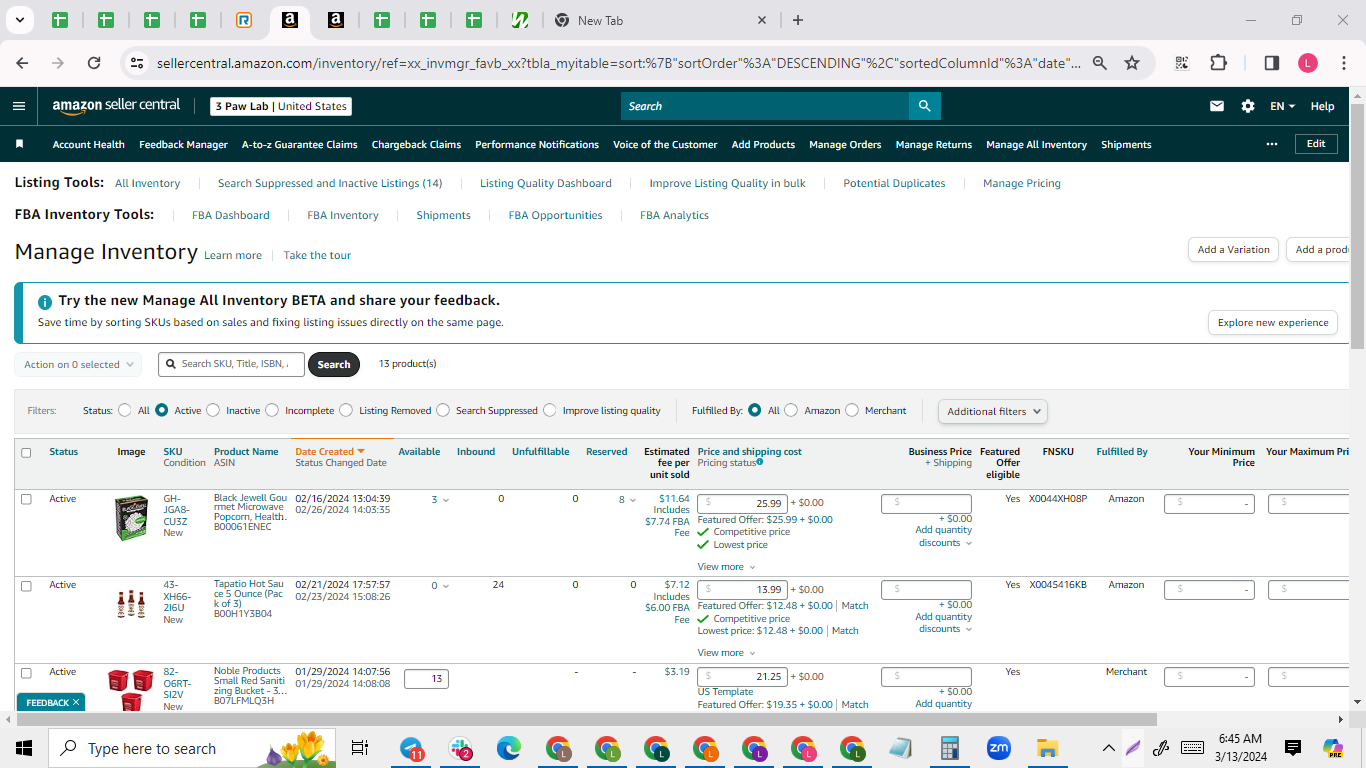Open a new browser tab
Image resolution: width=1366 pixels, height=768 pixels.
[797, 20]
